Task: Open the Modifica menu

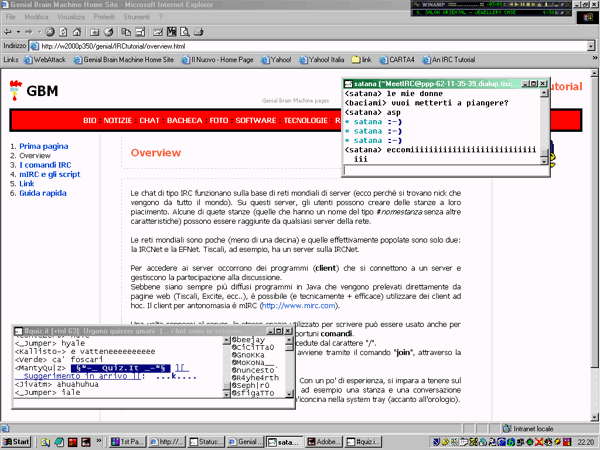Action: pyautogui.click(x=36, y=17)
